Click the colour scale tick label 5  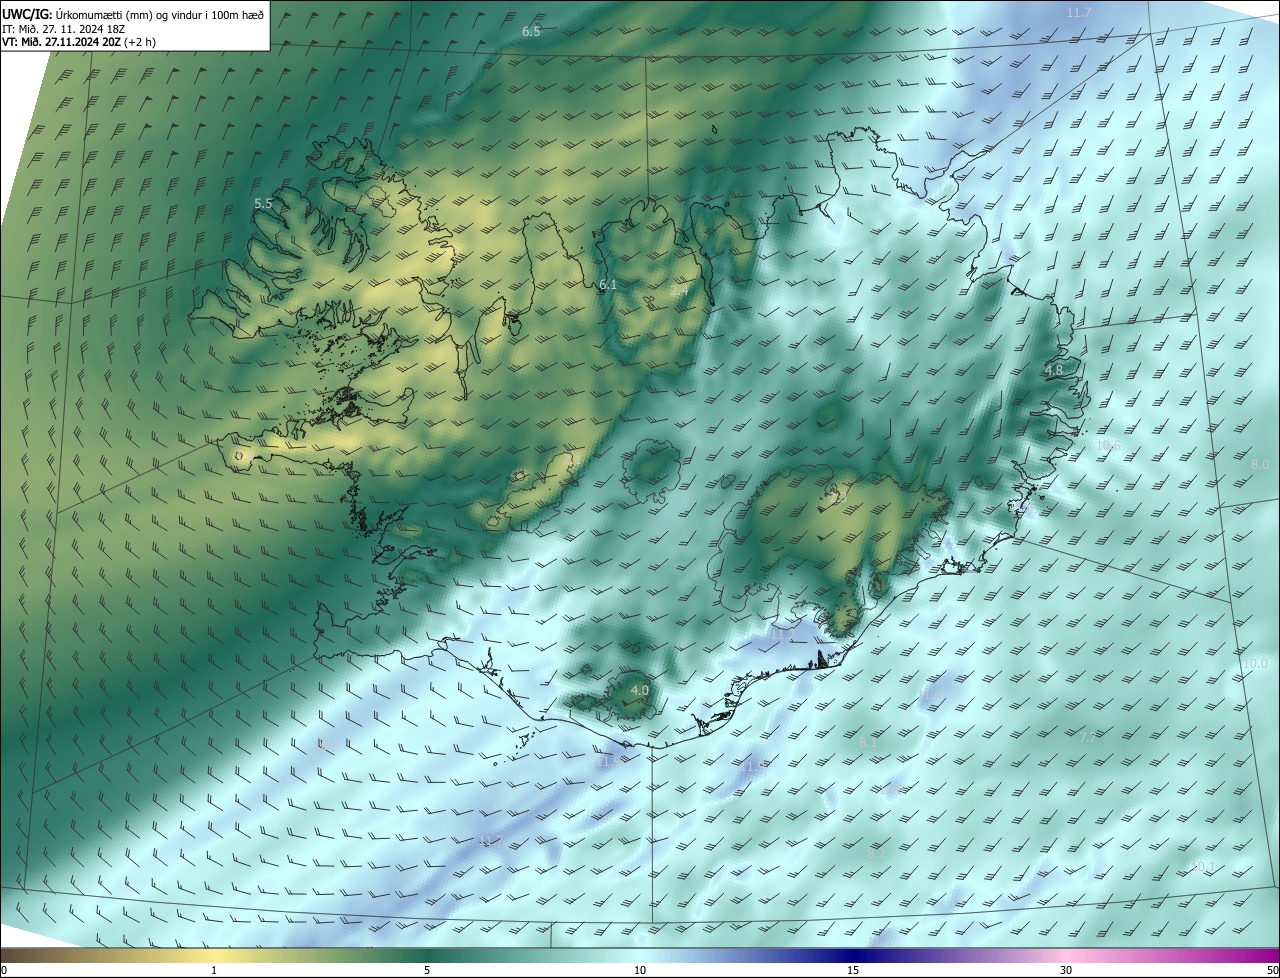tap(427, 970)
